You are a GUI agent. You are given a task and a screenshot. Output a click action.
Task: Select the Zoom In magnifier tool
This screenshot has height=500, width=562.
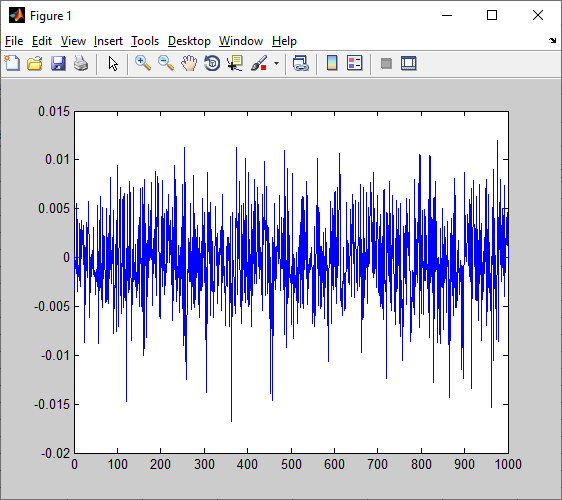tap(143, 63)
